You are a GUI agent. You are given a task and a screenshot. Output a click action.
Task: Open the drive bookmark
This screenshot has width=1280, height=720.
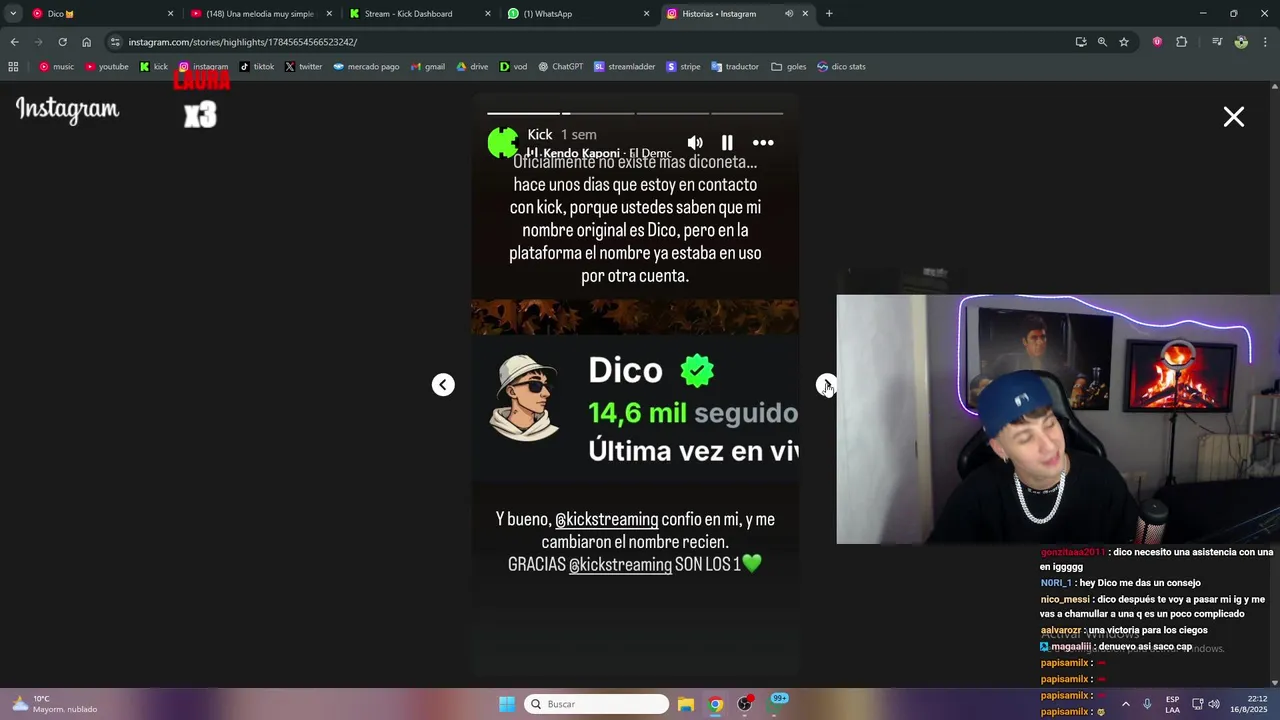click(x=473, y=67)
